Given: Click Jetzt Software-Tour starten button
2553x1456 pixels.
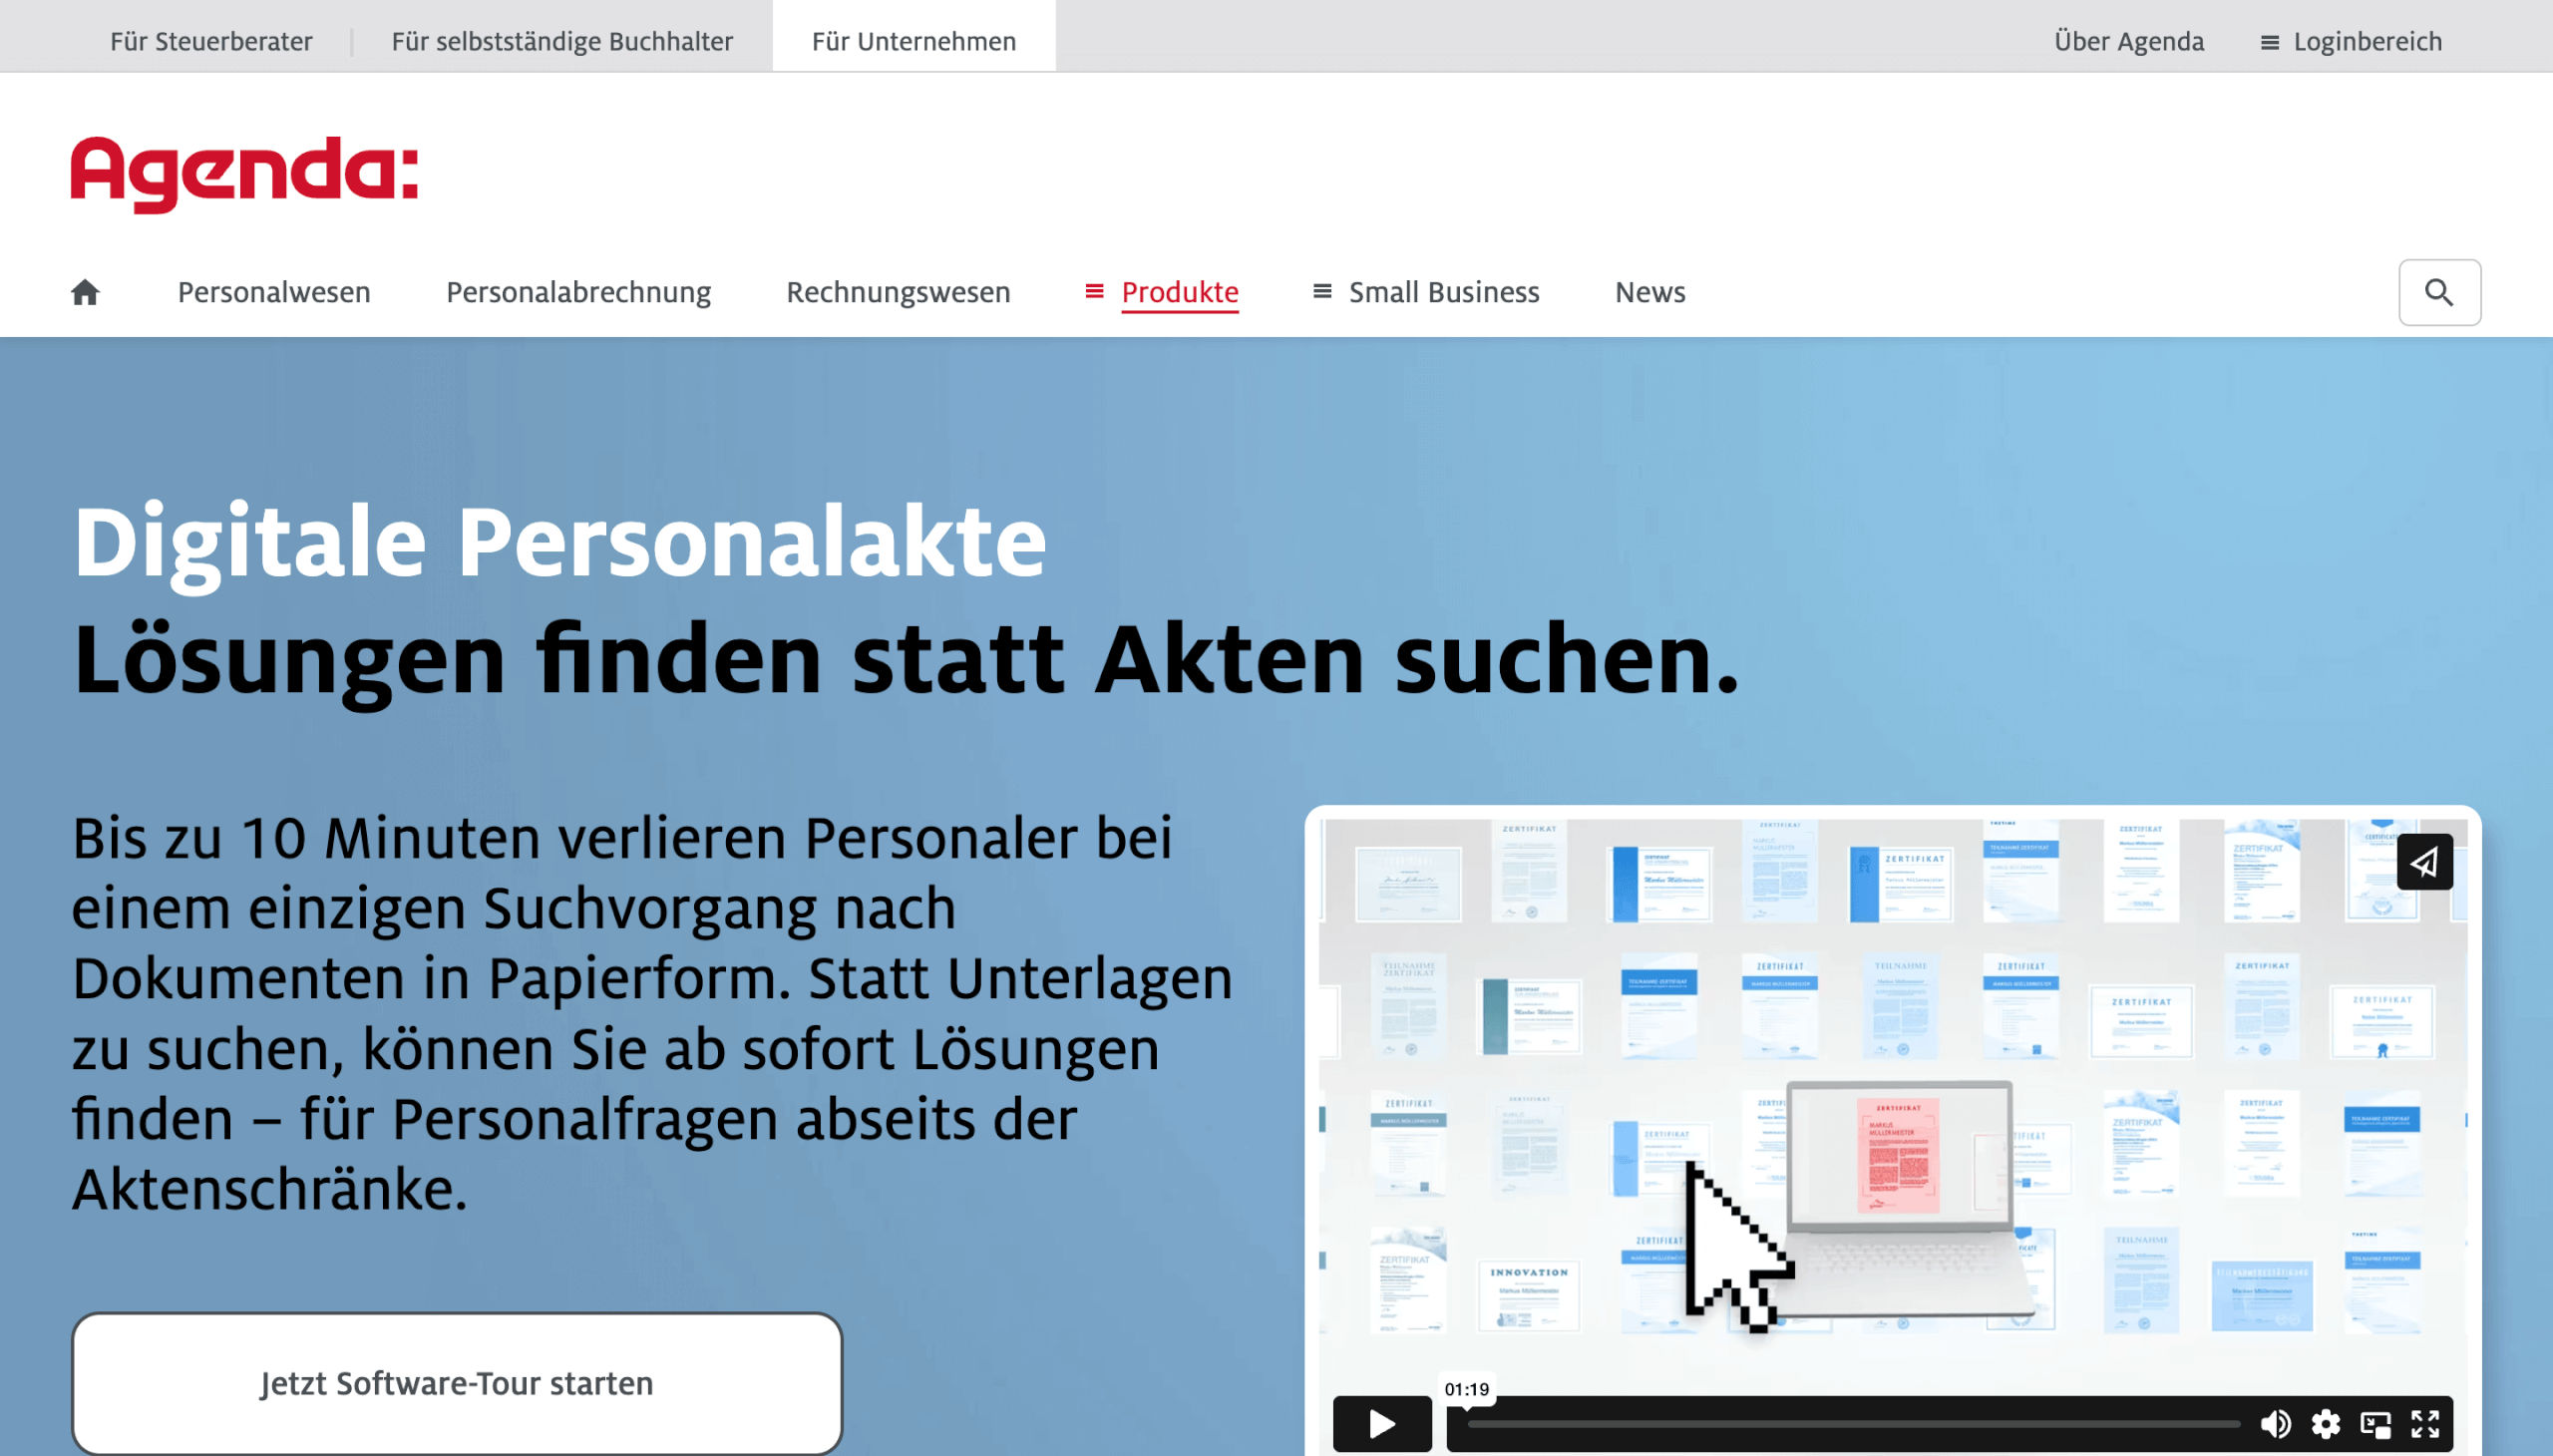Looking at the screenshot, I should (x=457, y=1383).
